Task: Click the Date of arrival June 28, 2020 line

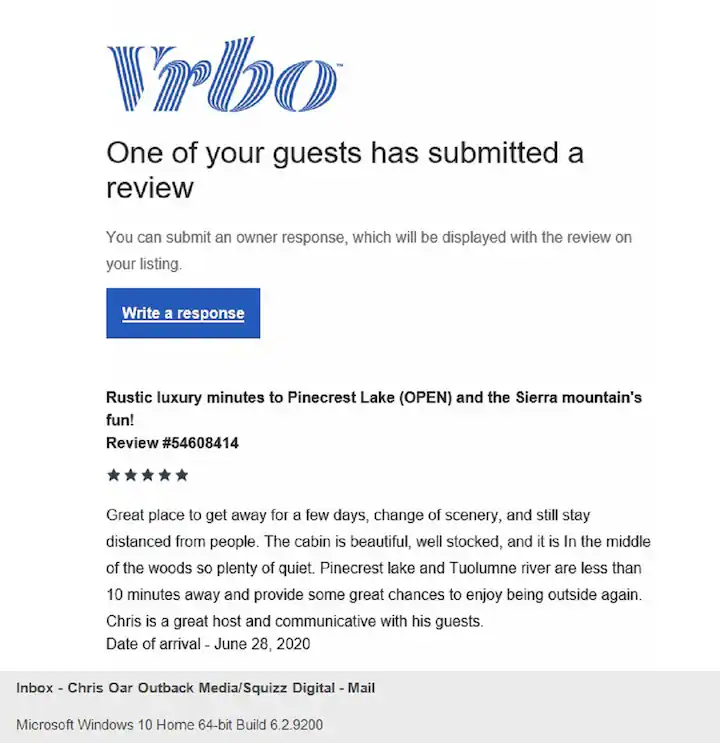Action: click(x=208, y=645)
